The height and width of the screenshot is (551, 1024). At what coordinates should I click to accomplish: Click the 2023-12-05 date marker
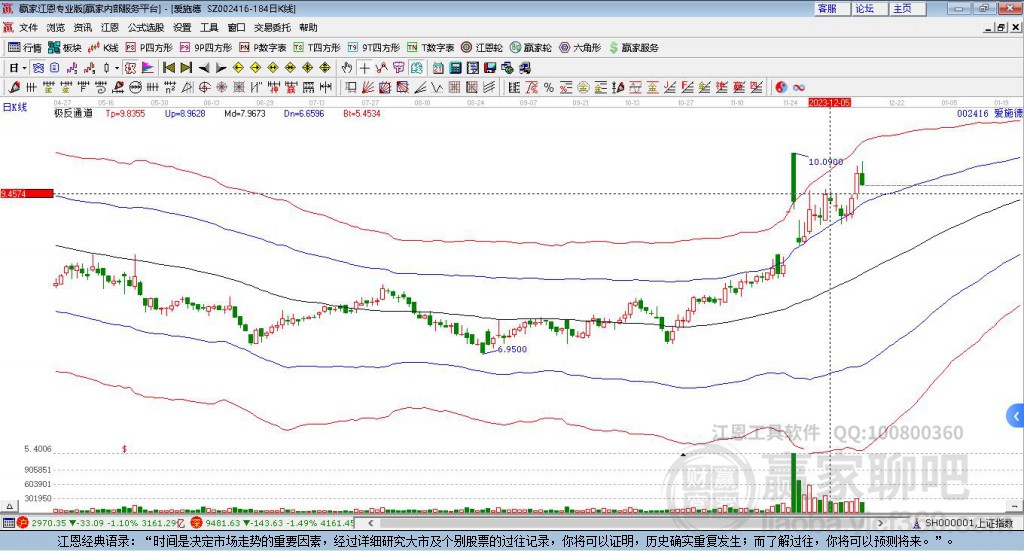[829, 103]
